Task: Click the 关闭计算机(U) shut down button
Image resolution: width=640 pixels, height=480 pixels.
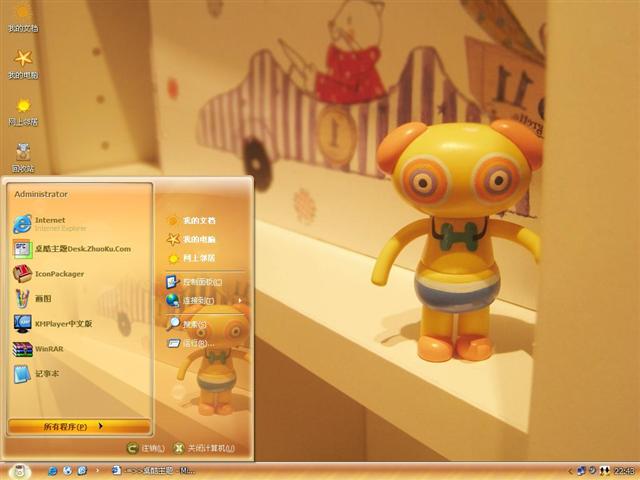Action: tap(204, 448)
